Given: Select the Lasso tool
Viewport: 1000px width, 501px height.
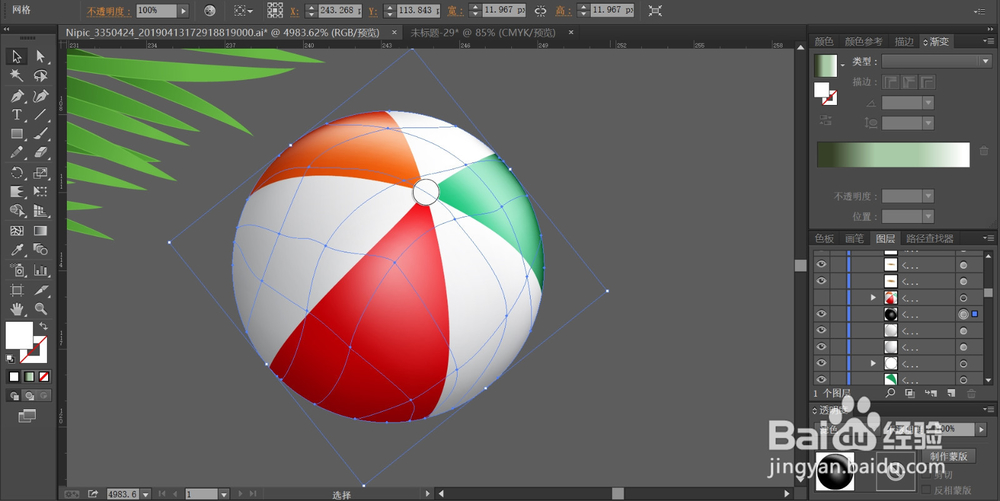Looking at the screenshot, I should (x=41, y=76).
